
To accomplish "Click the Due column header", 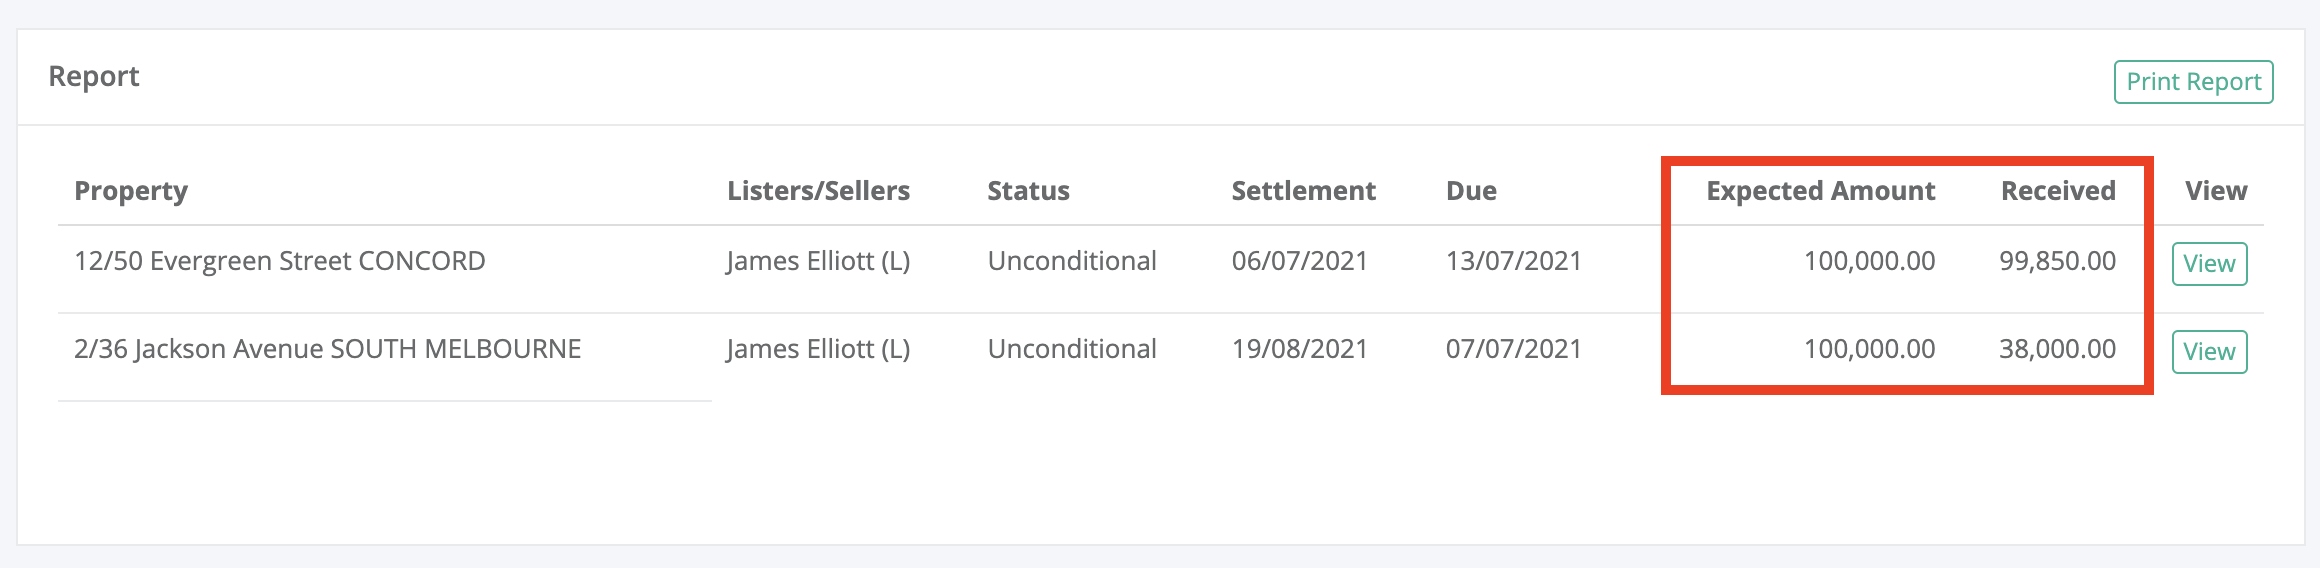I will pyautogui.click(x=1471, y=191).
